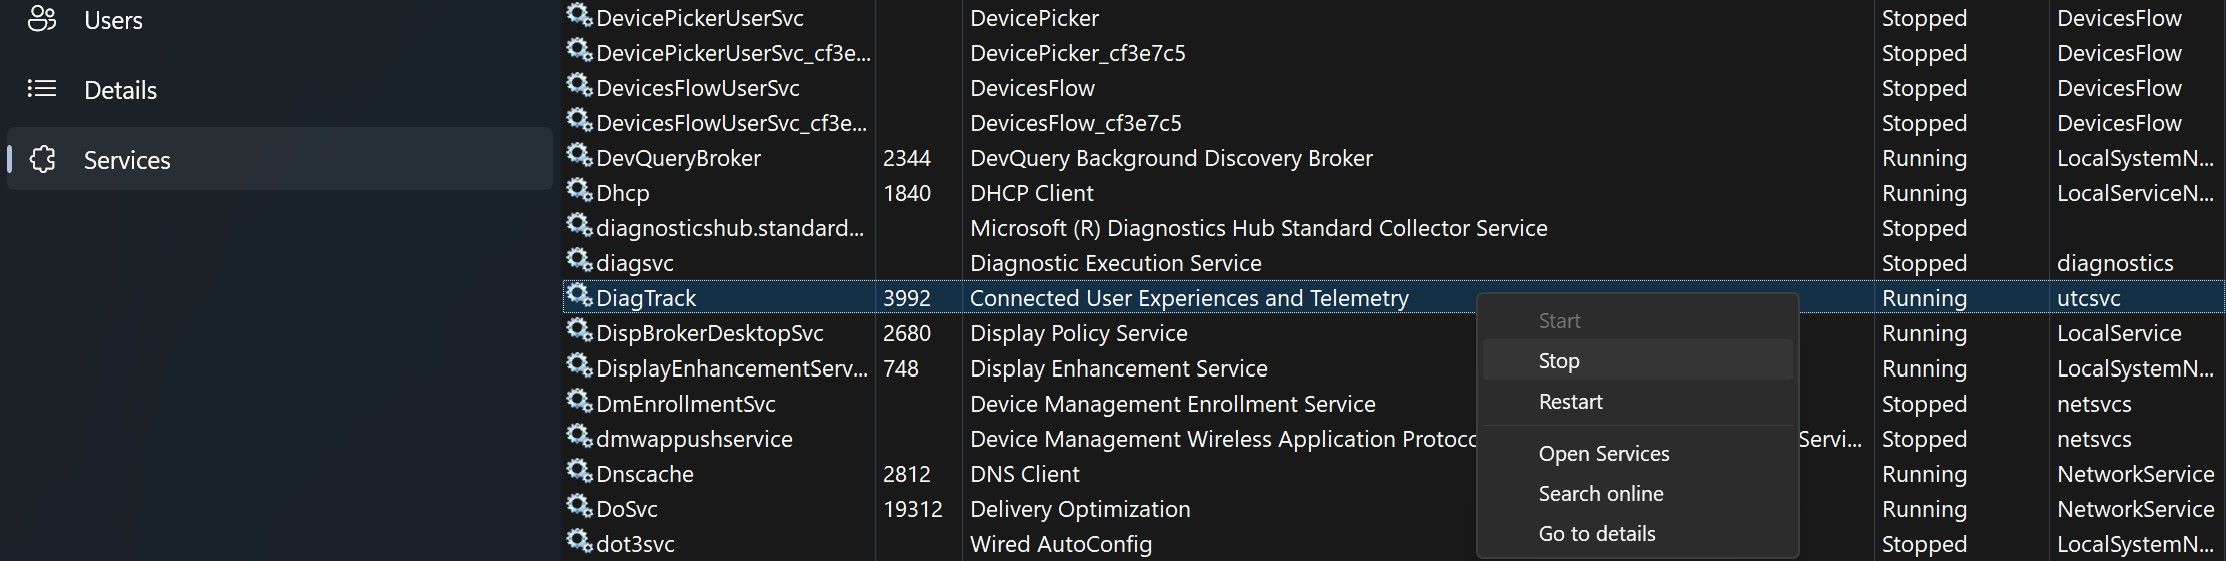Click the gear icon next to DoSvc
This screenshot has height=561, width=2226.
[580, 507]
